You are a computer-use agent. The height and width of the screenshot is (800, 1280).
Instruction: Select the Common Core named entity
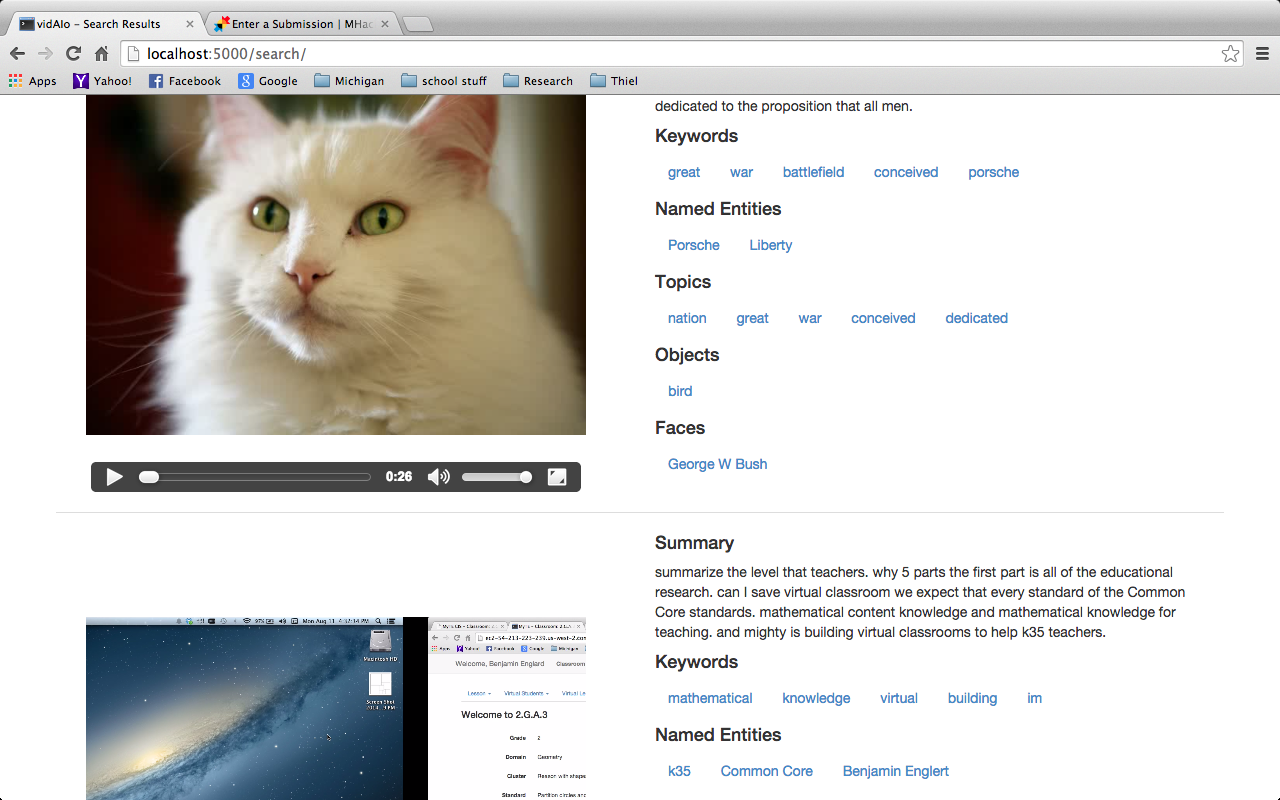click(767, 771)
